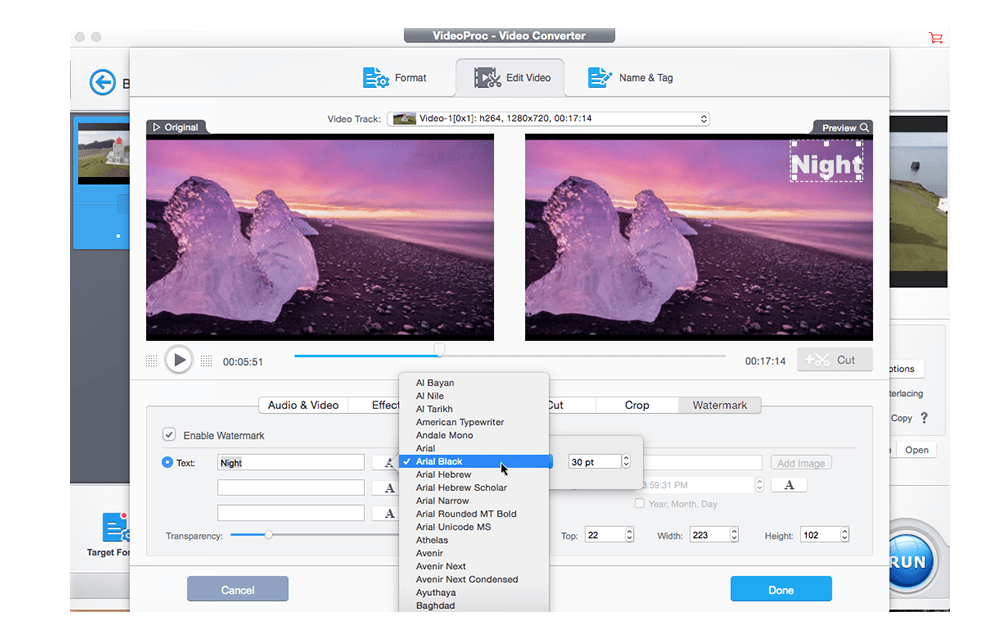The width and height of the screenshot is (1000, 639).
Task: Click the blue back arrow icon
Action: pyautogui.click(x=102, y=82)
